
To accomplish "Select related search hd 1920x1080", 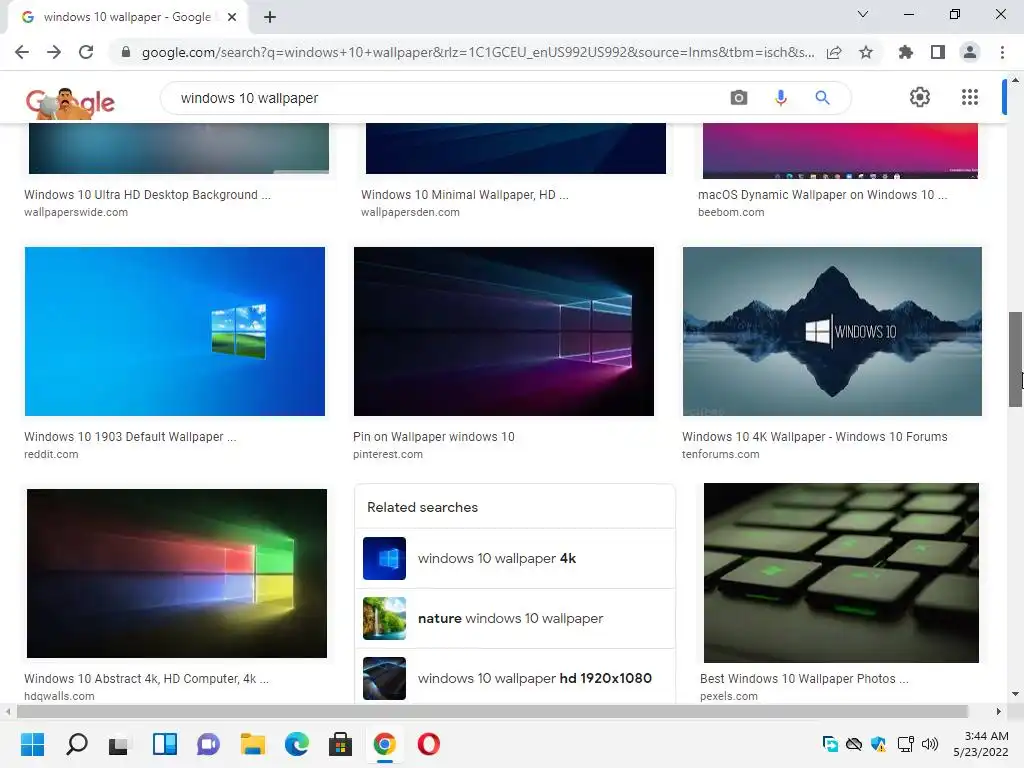I will [515, 678].
